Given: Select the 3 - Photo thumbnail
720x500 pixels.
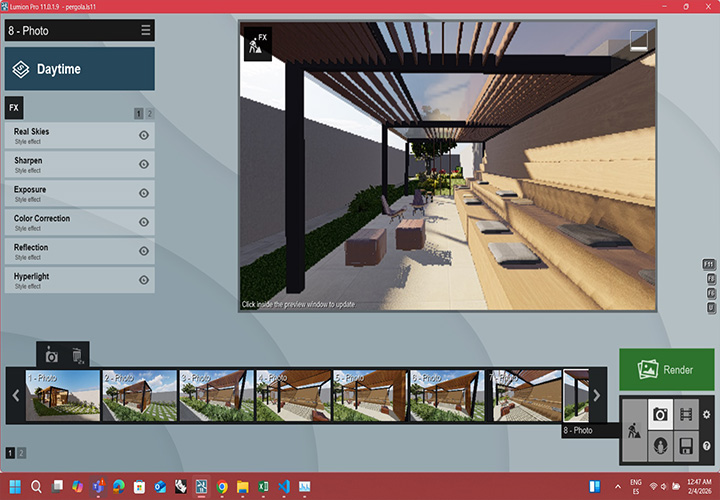Looking at the screenshot, I should click(217, 396).
